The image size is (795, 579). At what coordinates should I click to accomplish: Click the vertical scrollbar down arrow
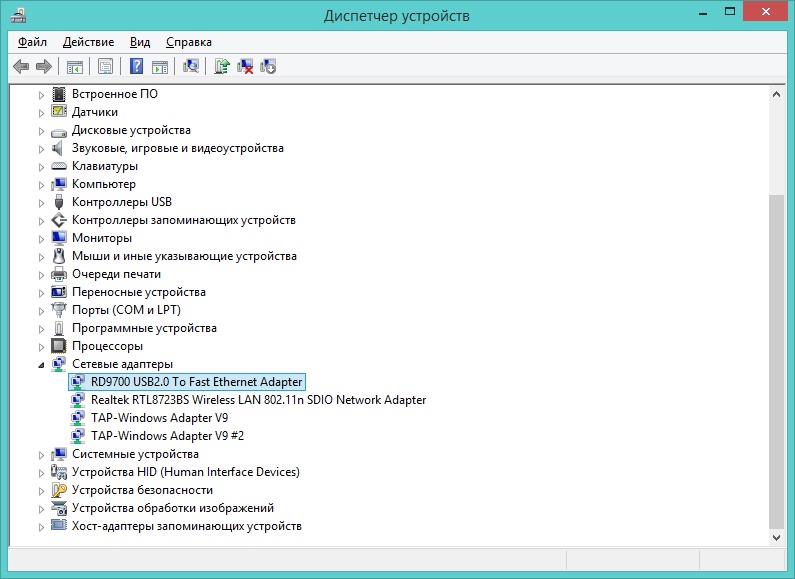(x=776, y=537)
